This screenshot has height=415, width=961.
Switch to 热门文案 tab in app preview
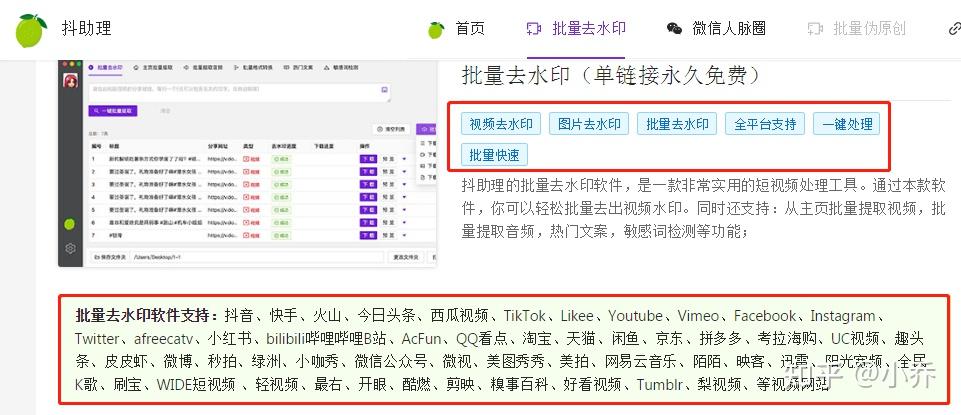pyautogui.click(x=298, y=67)
